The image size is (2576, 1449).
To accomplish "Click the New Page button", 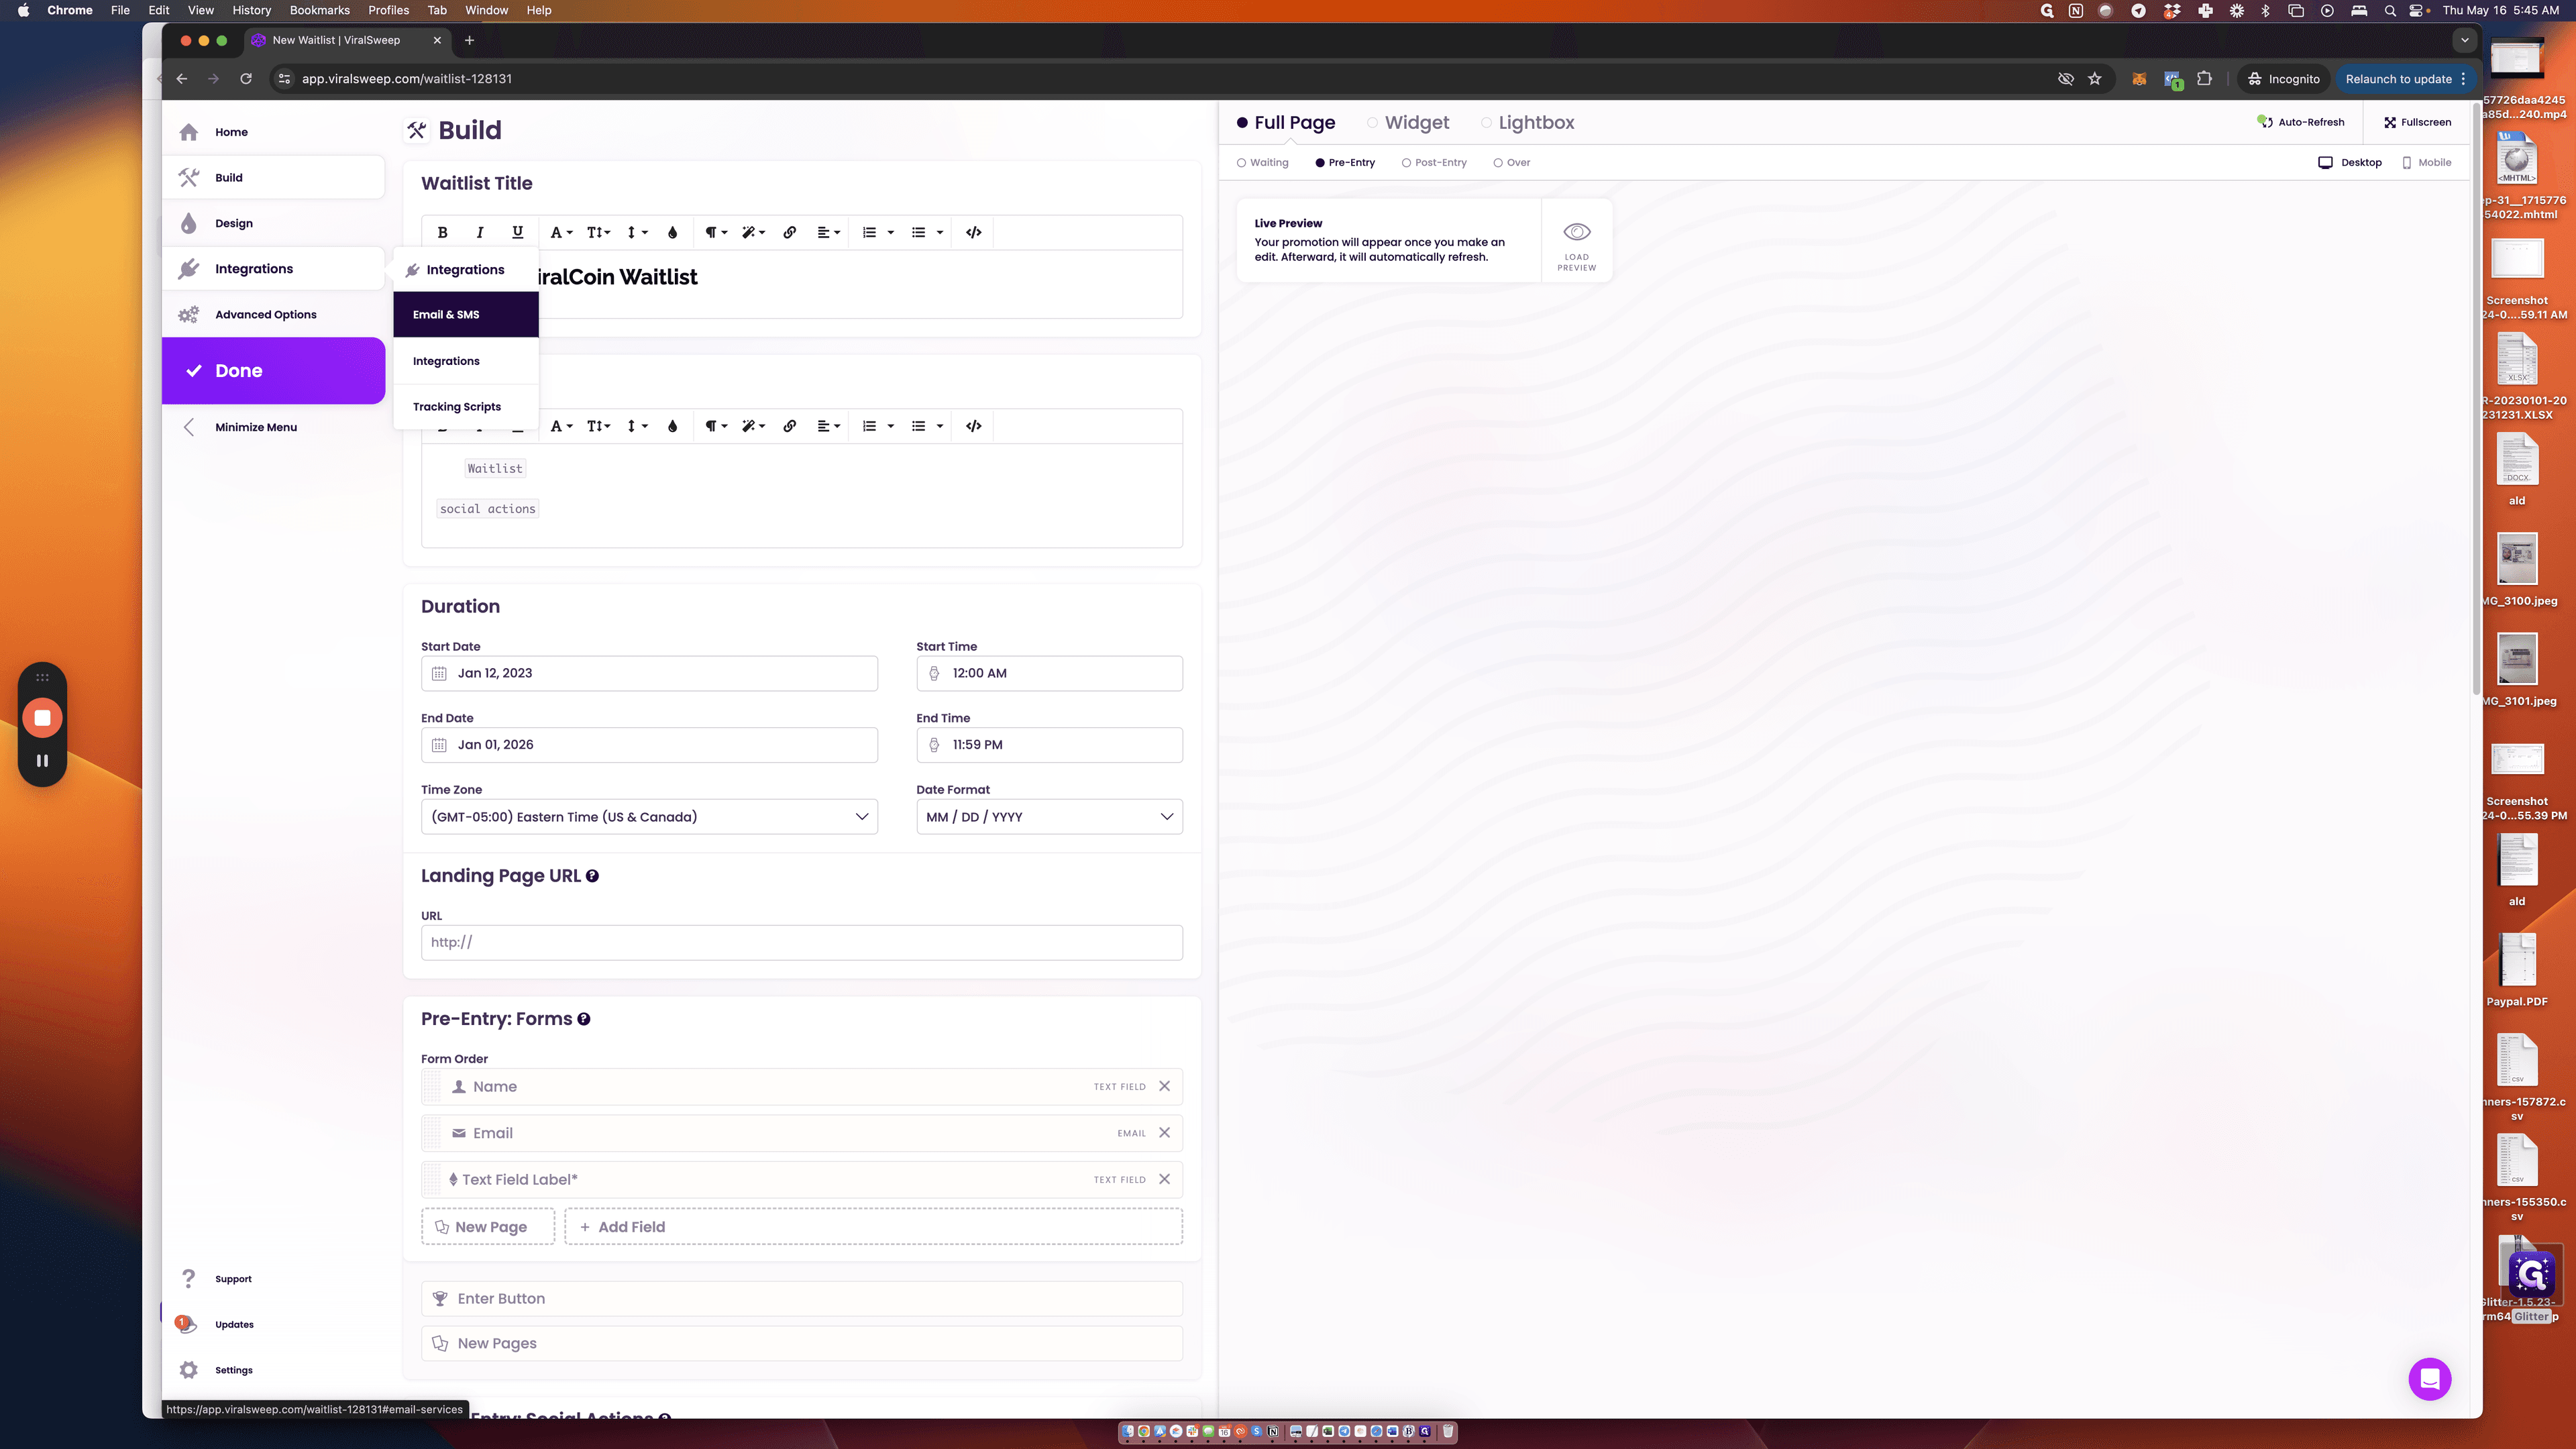I will 487,1227.
